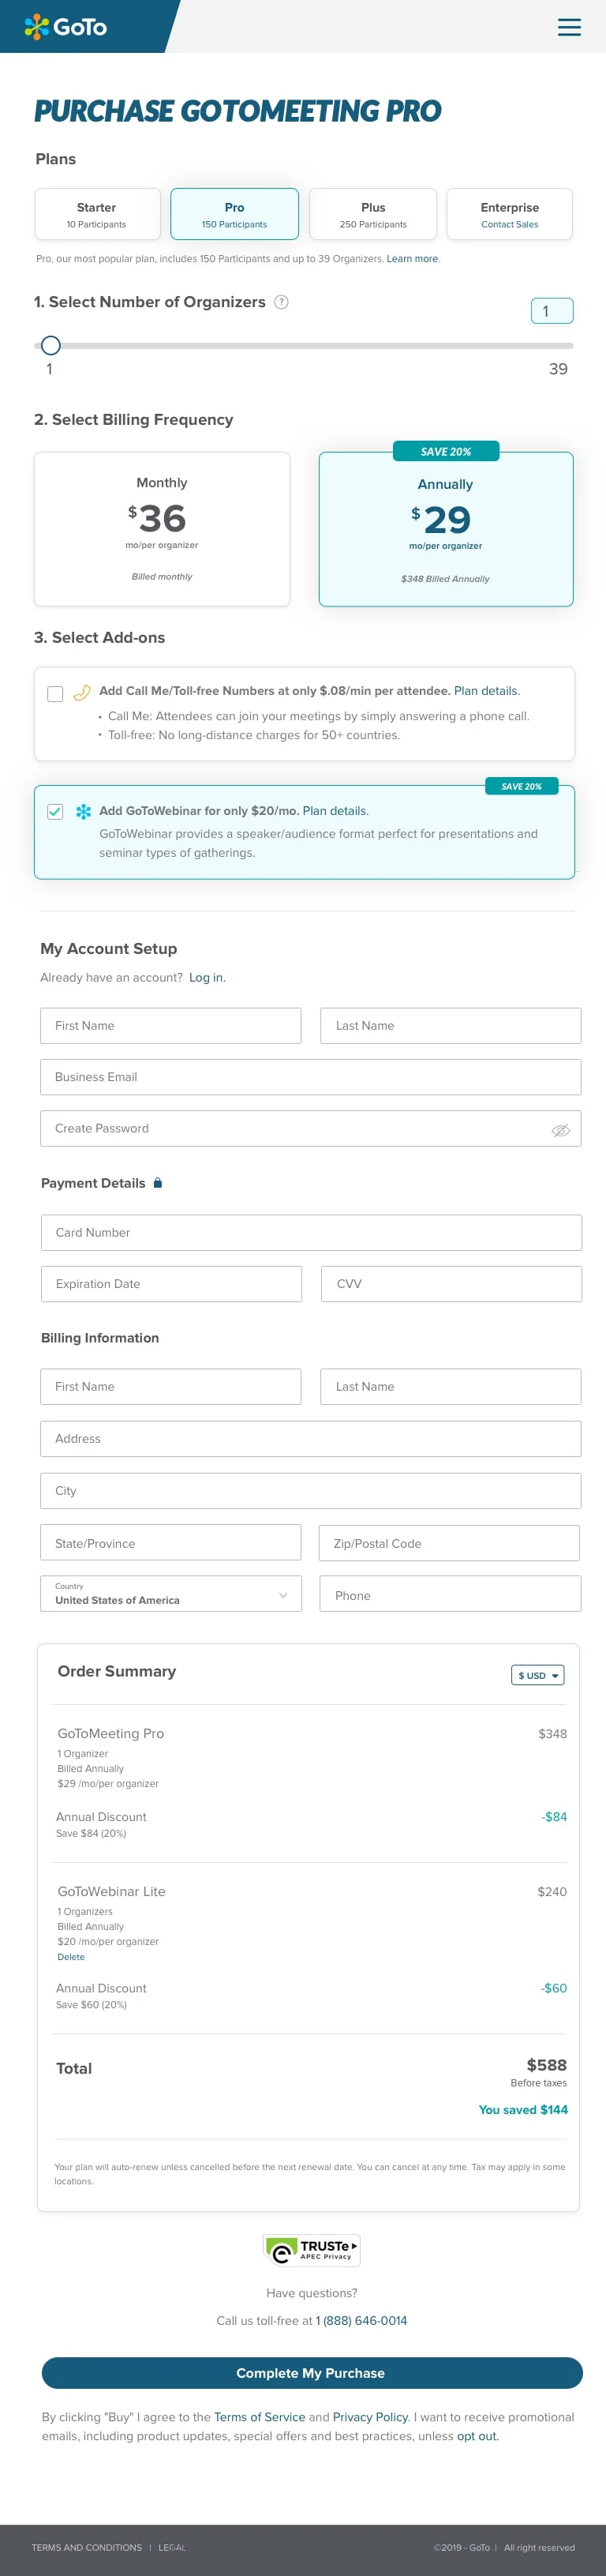Screen dimensions: 606x2576
Task: Click the Complete My Purchase button
Action: (x=312, y=2373)
